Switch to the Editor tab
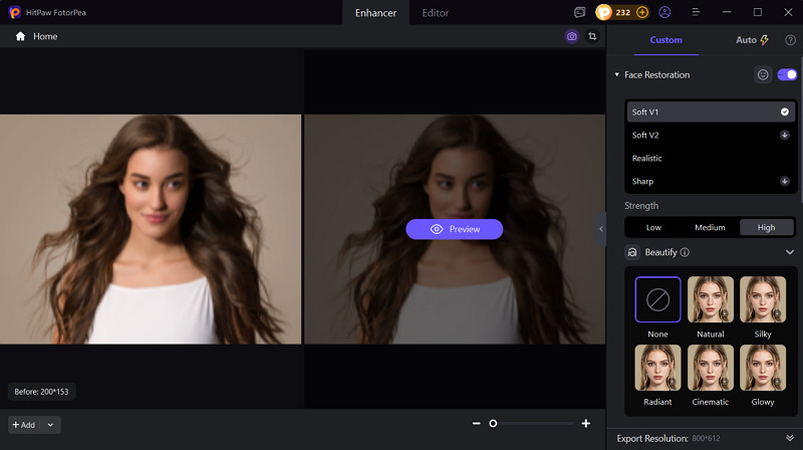The width and height of the screenshot is (803, 450). click(435, 13)
